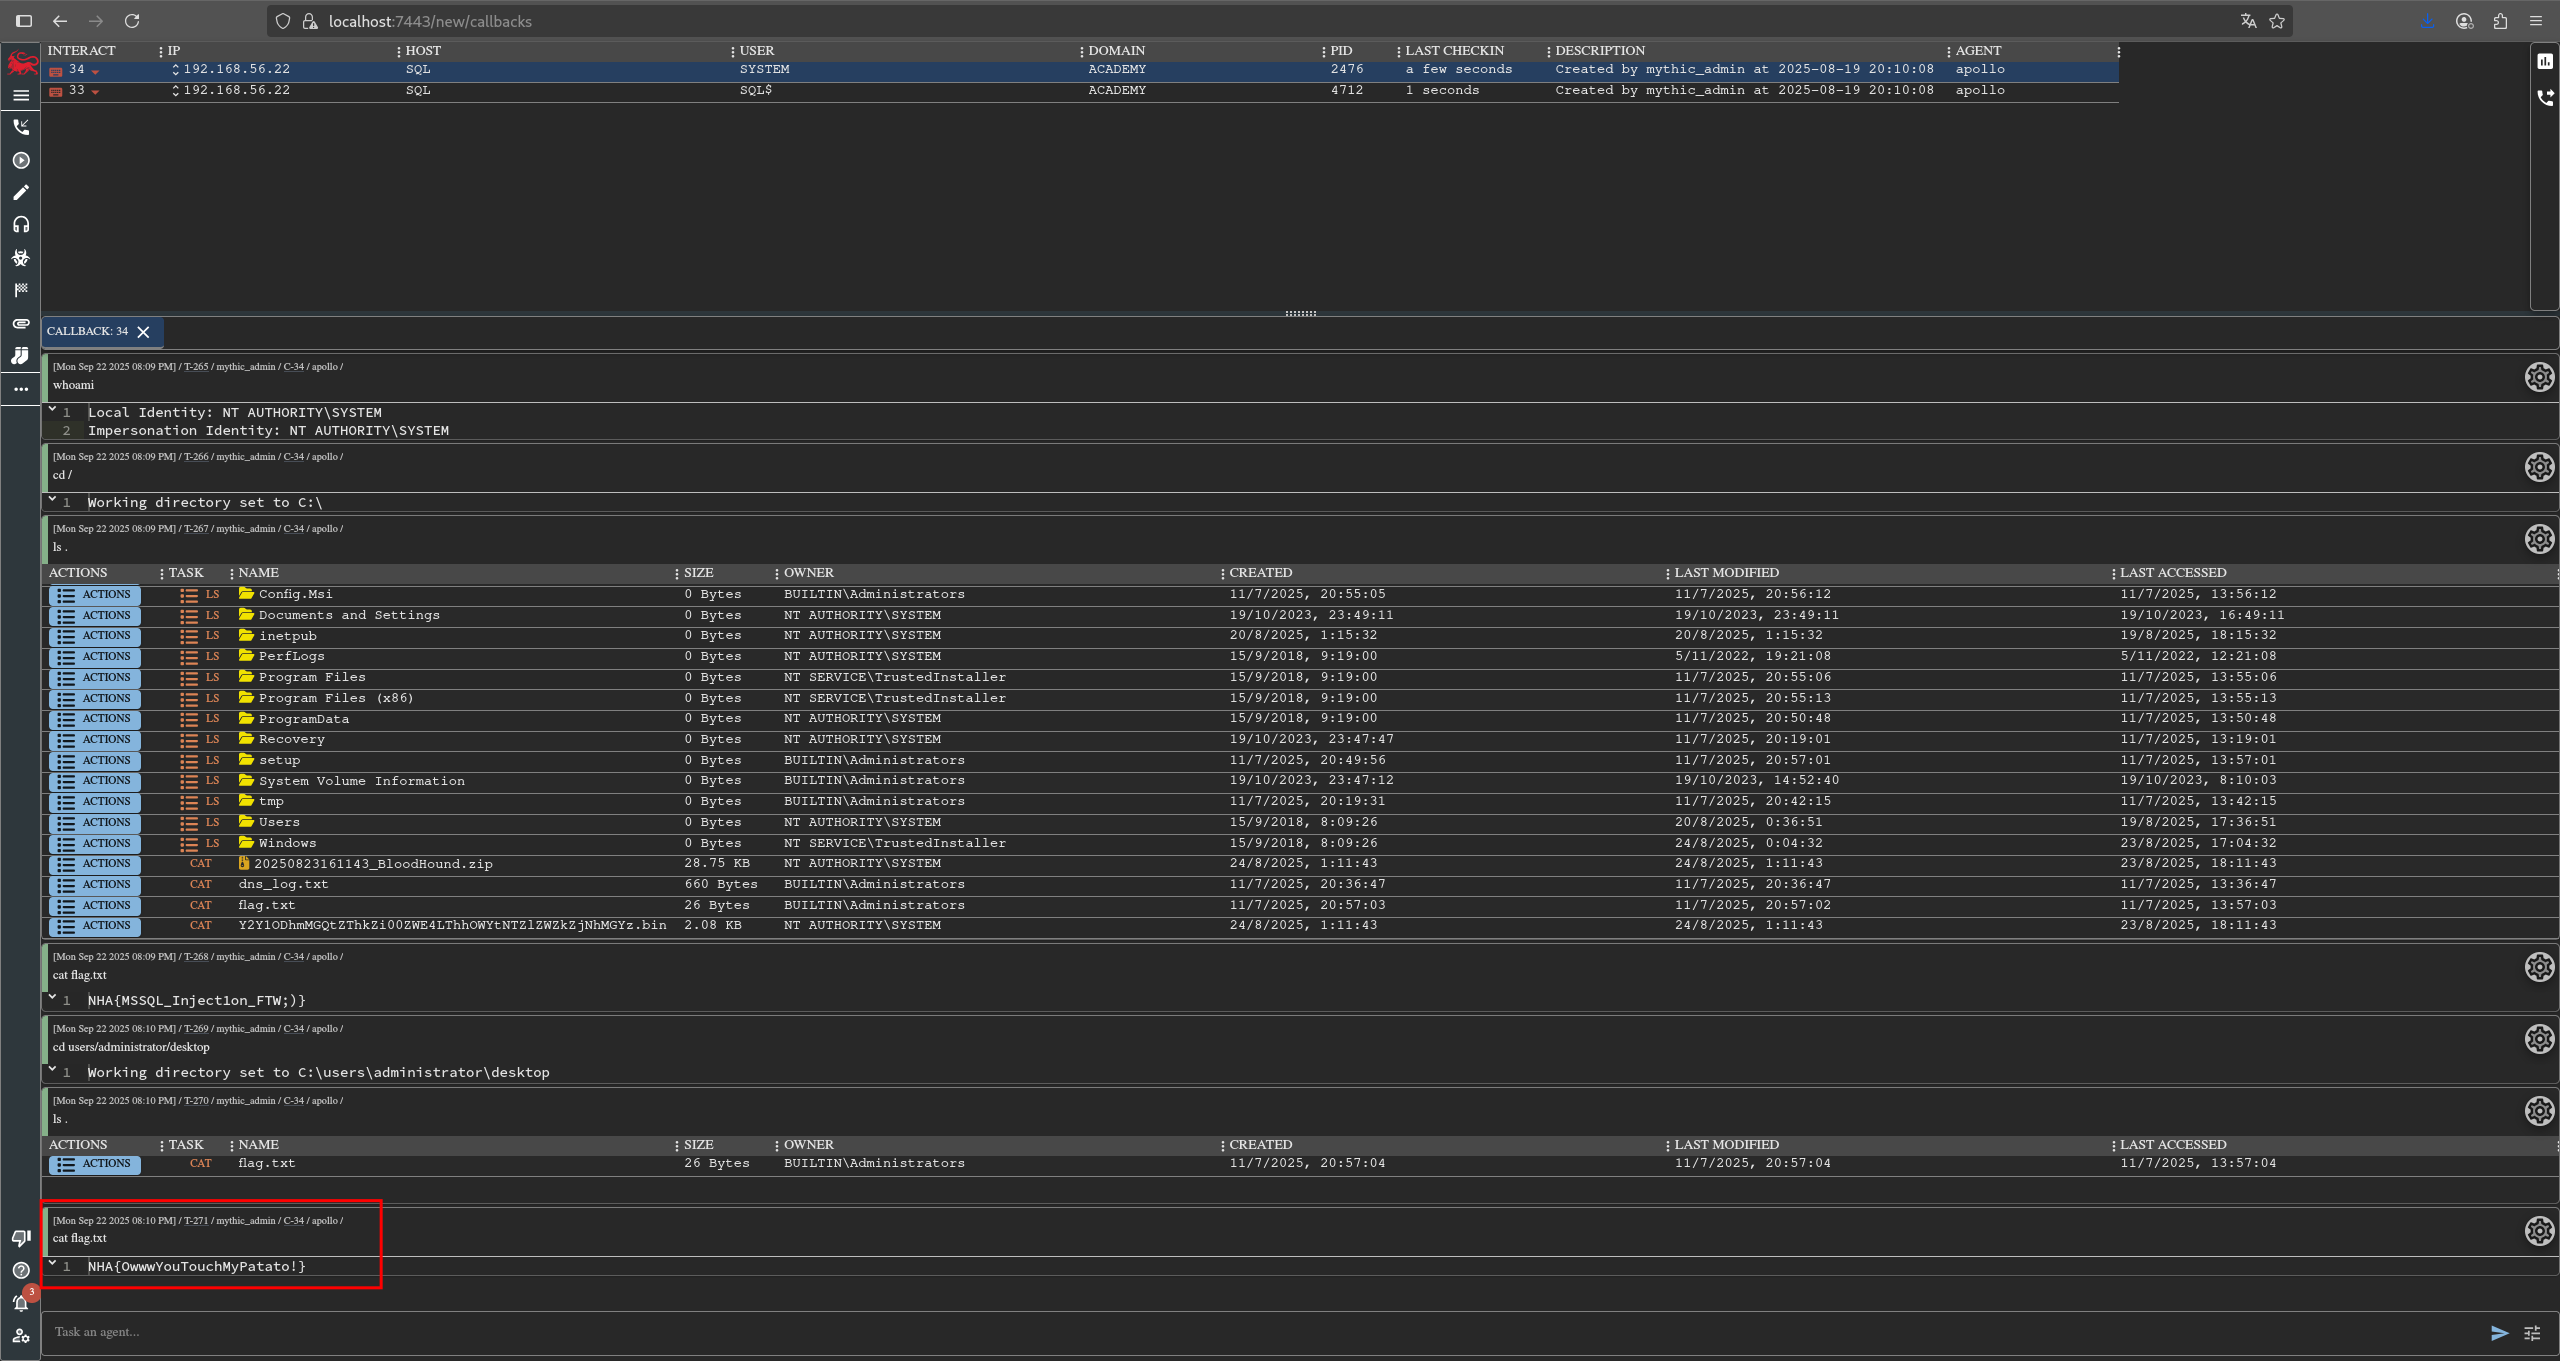Select the CALLBACK: 34 tab
The height and width of the screenshot is (1361, 2560).
(88, 331)
